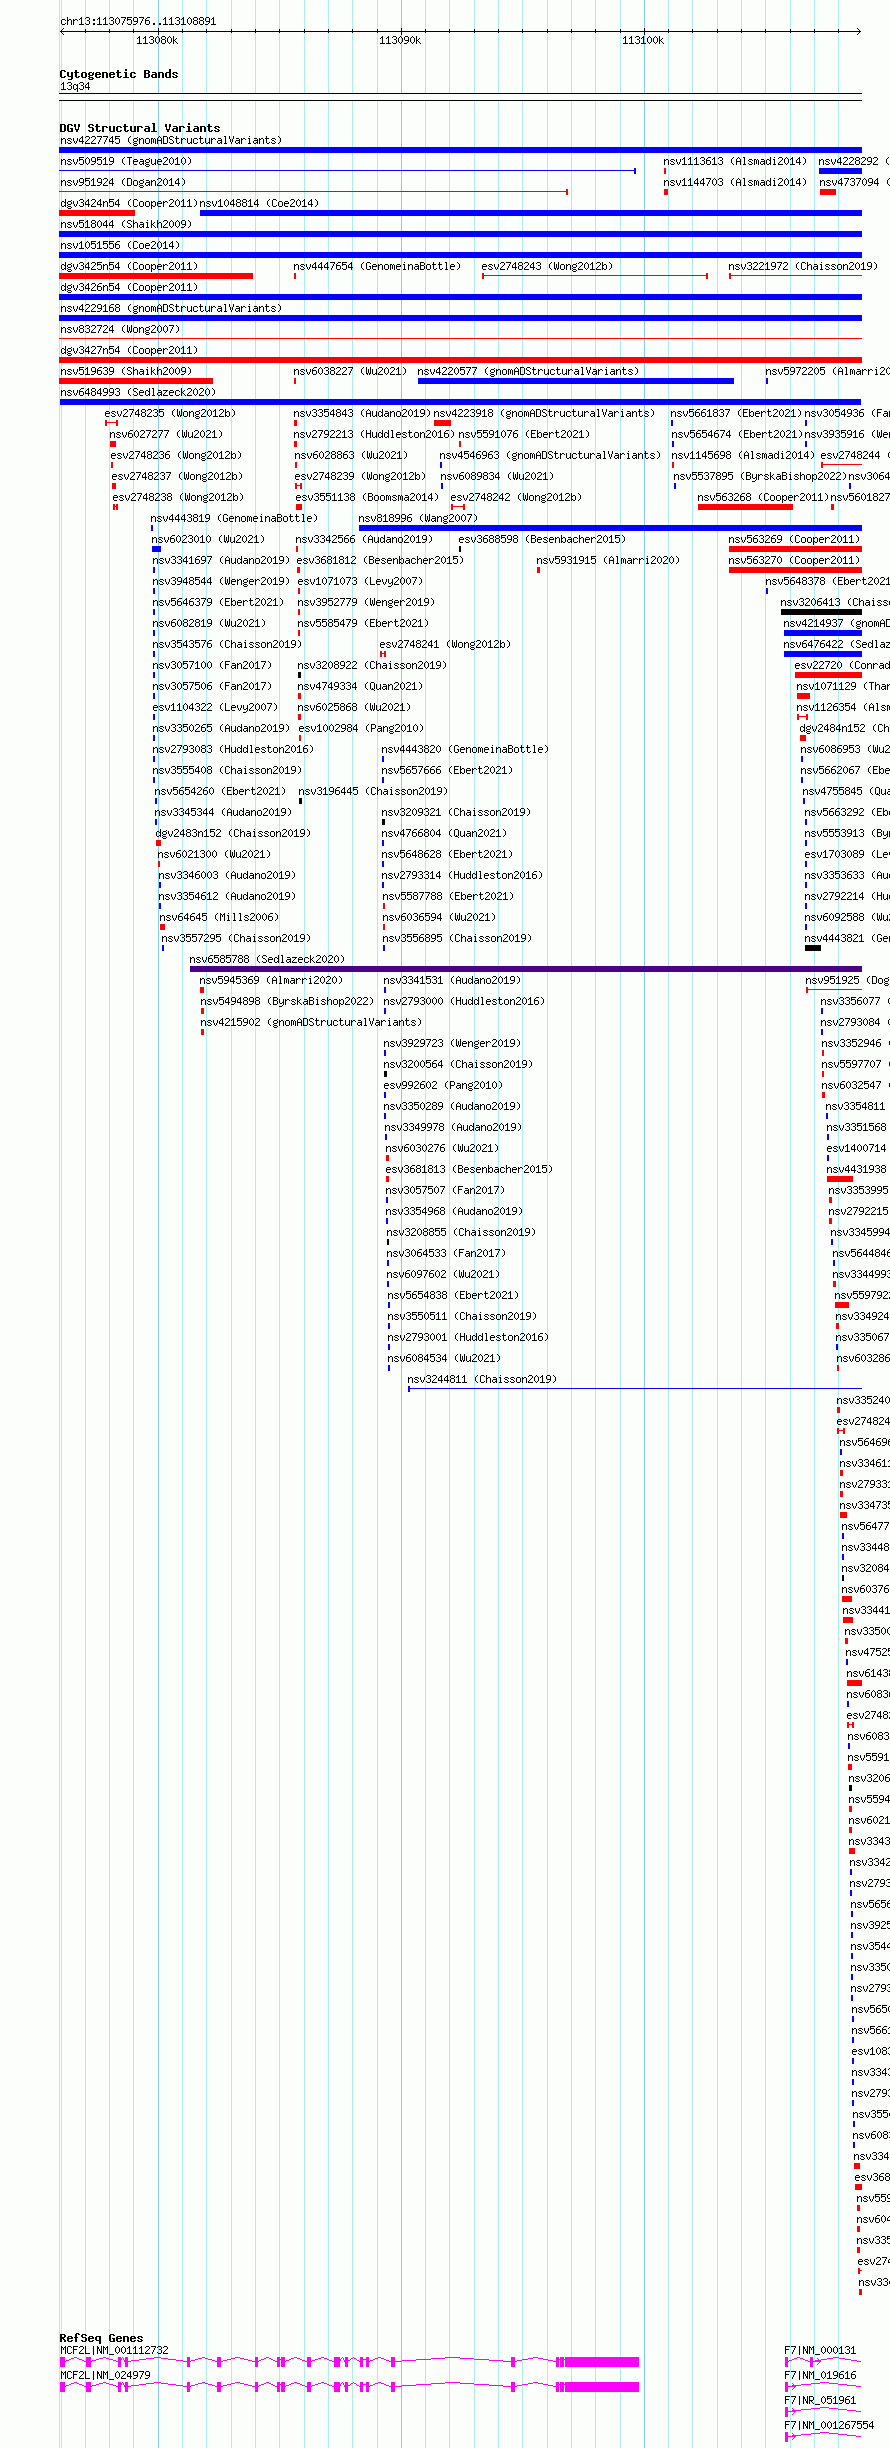Click dgv3427n54 (Cooper2011) label
Viewport: 890px width, 2448px height.
tap(129, 350)
